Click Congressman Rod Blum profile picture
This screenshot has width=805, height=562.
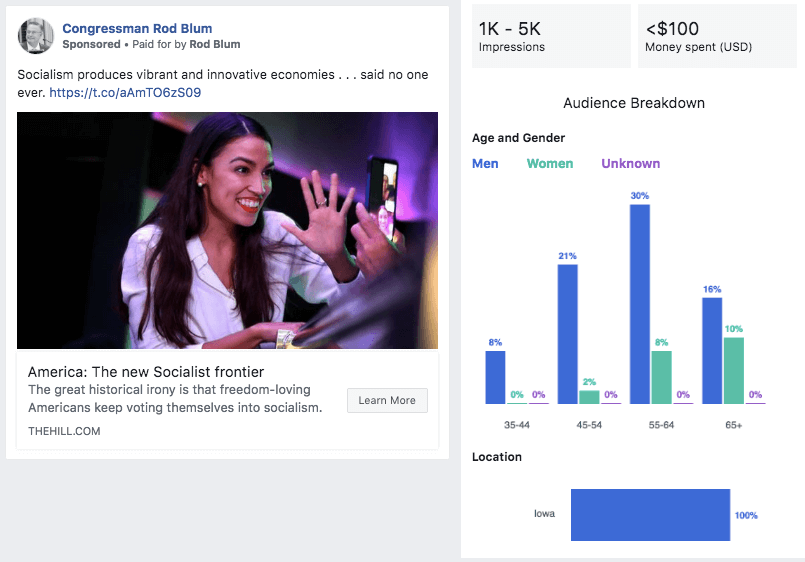coord(36,36)
